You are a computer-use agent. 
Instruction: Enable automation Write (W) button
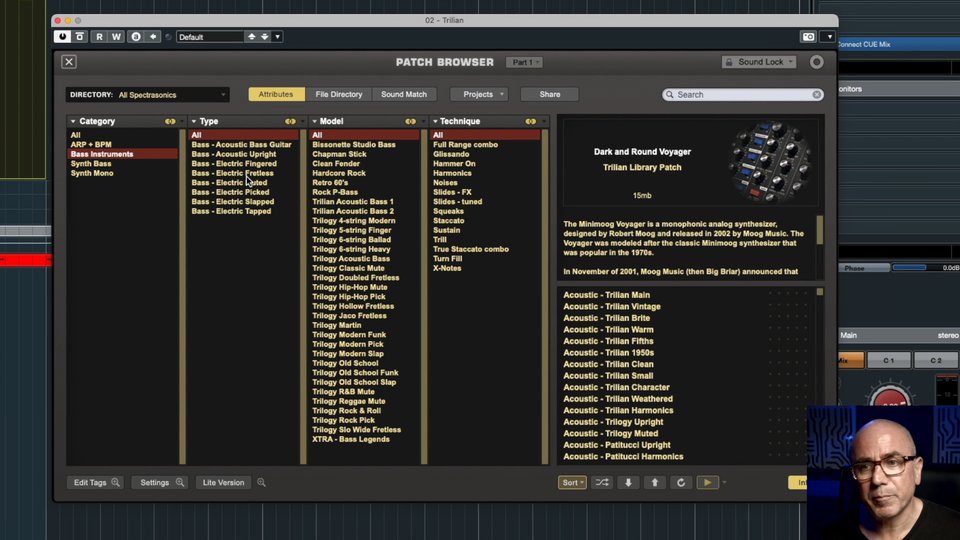point(116,37)
